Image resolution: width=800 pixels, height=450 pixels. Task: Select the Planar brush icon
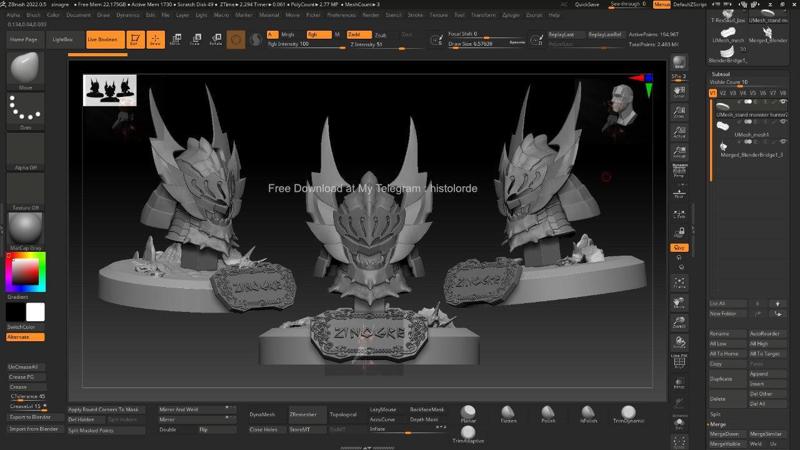point(468,414)
